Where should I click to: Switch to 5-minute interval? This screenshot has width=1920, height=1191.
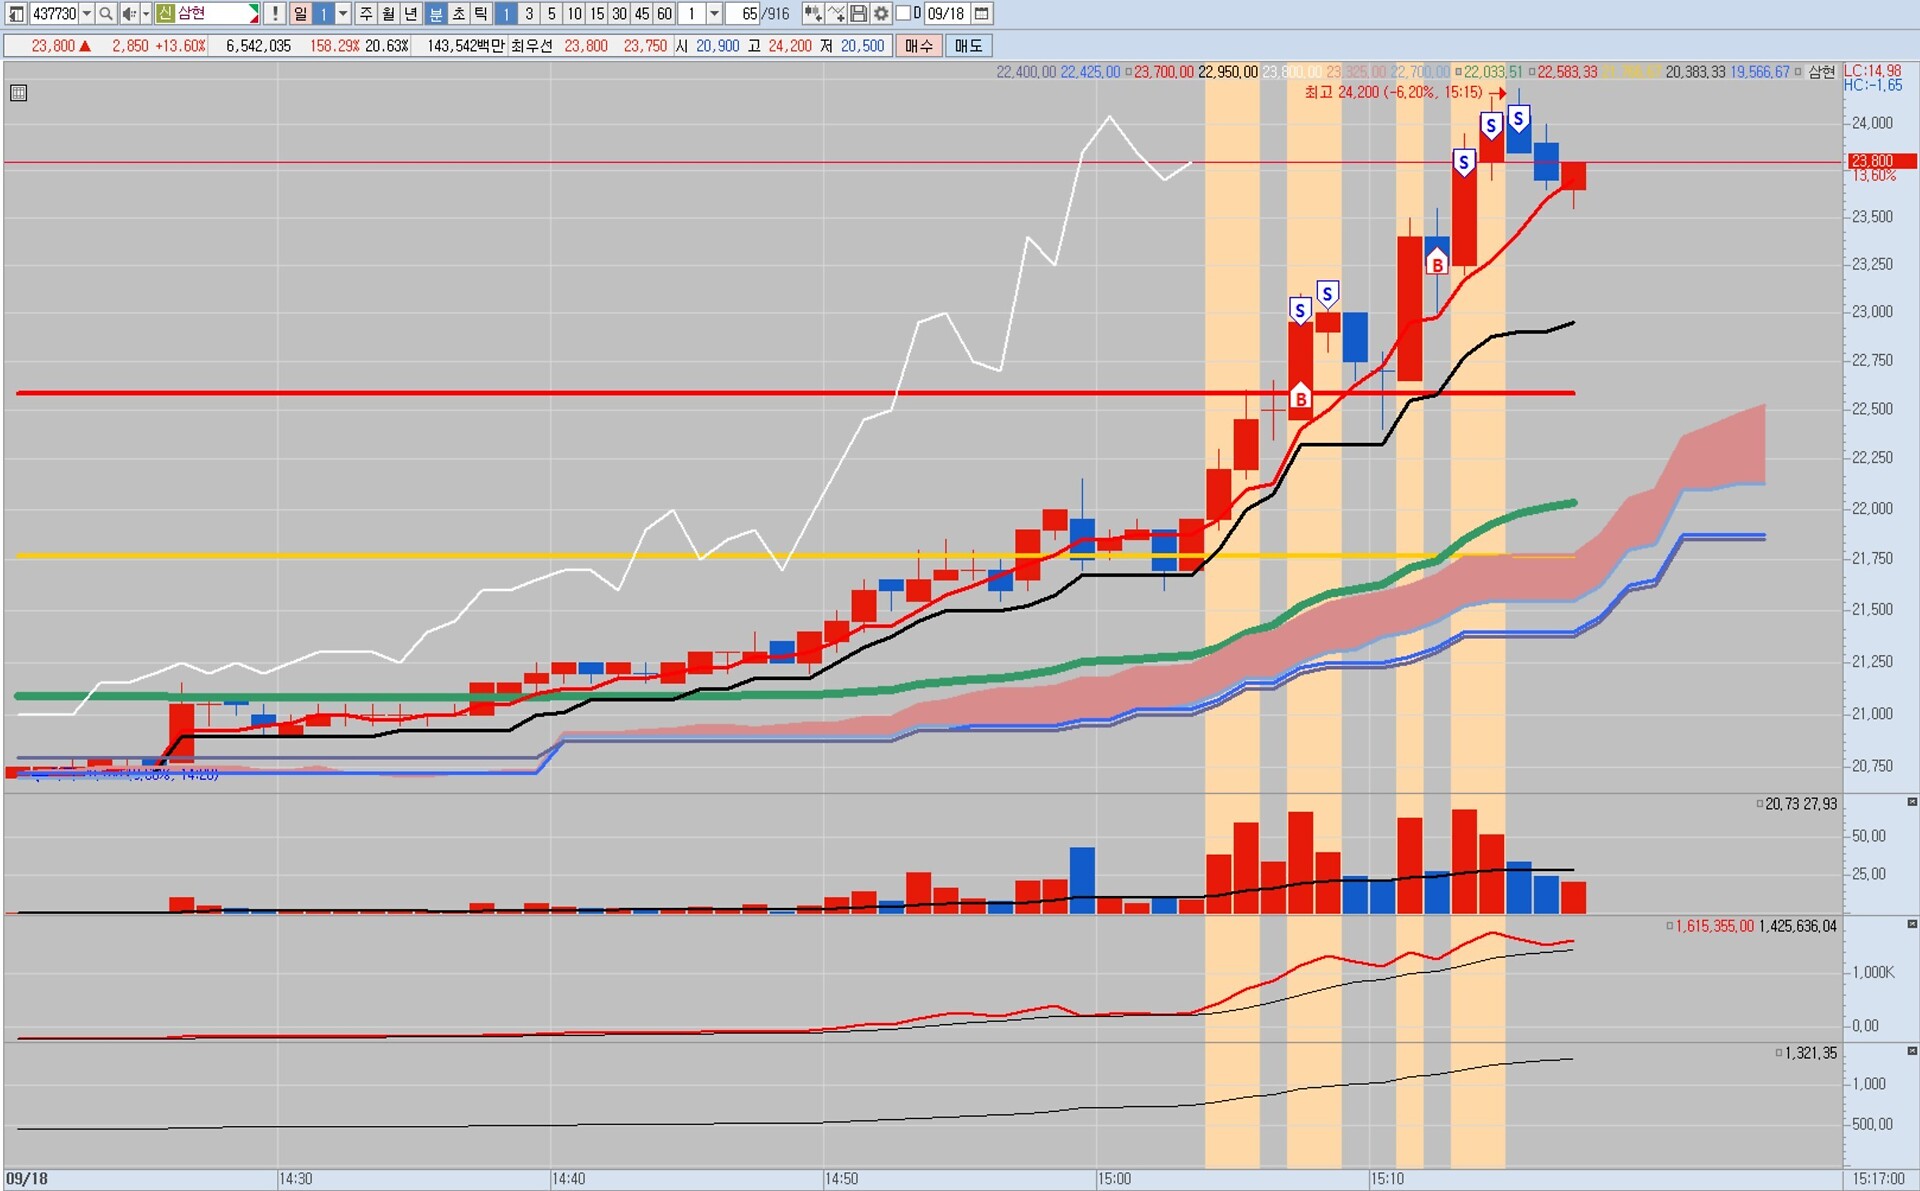[x=551, y=14]
